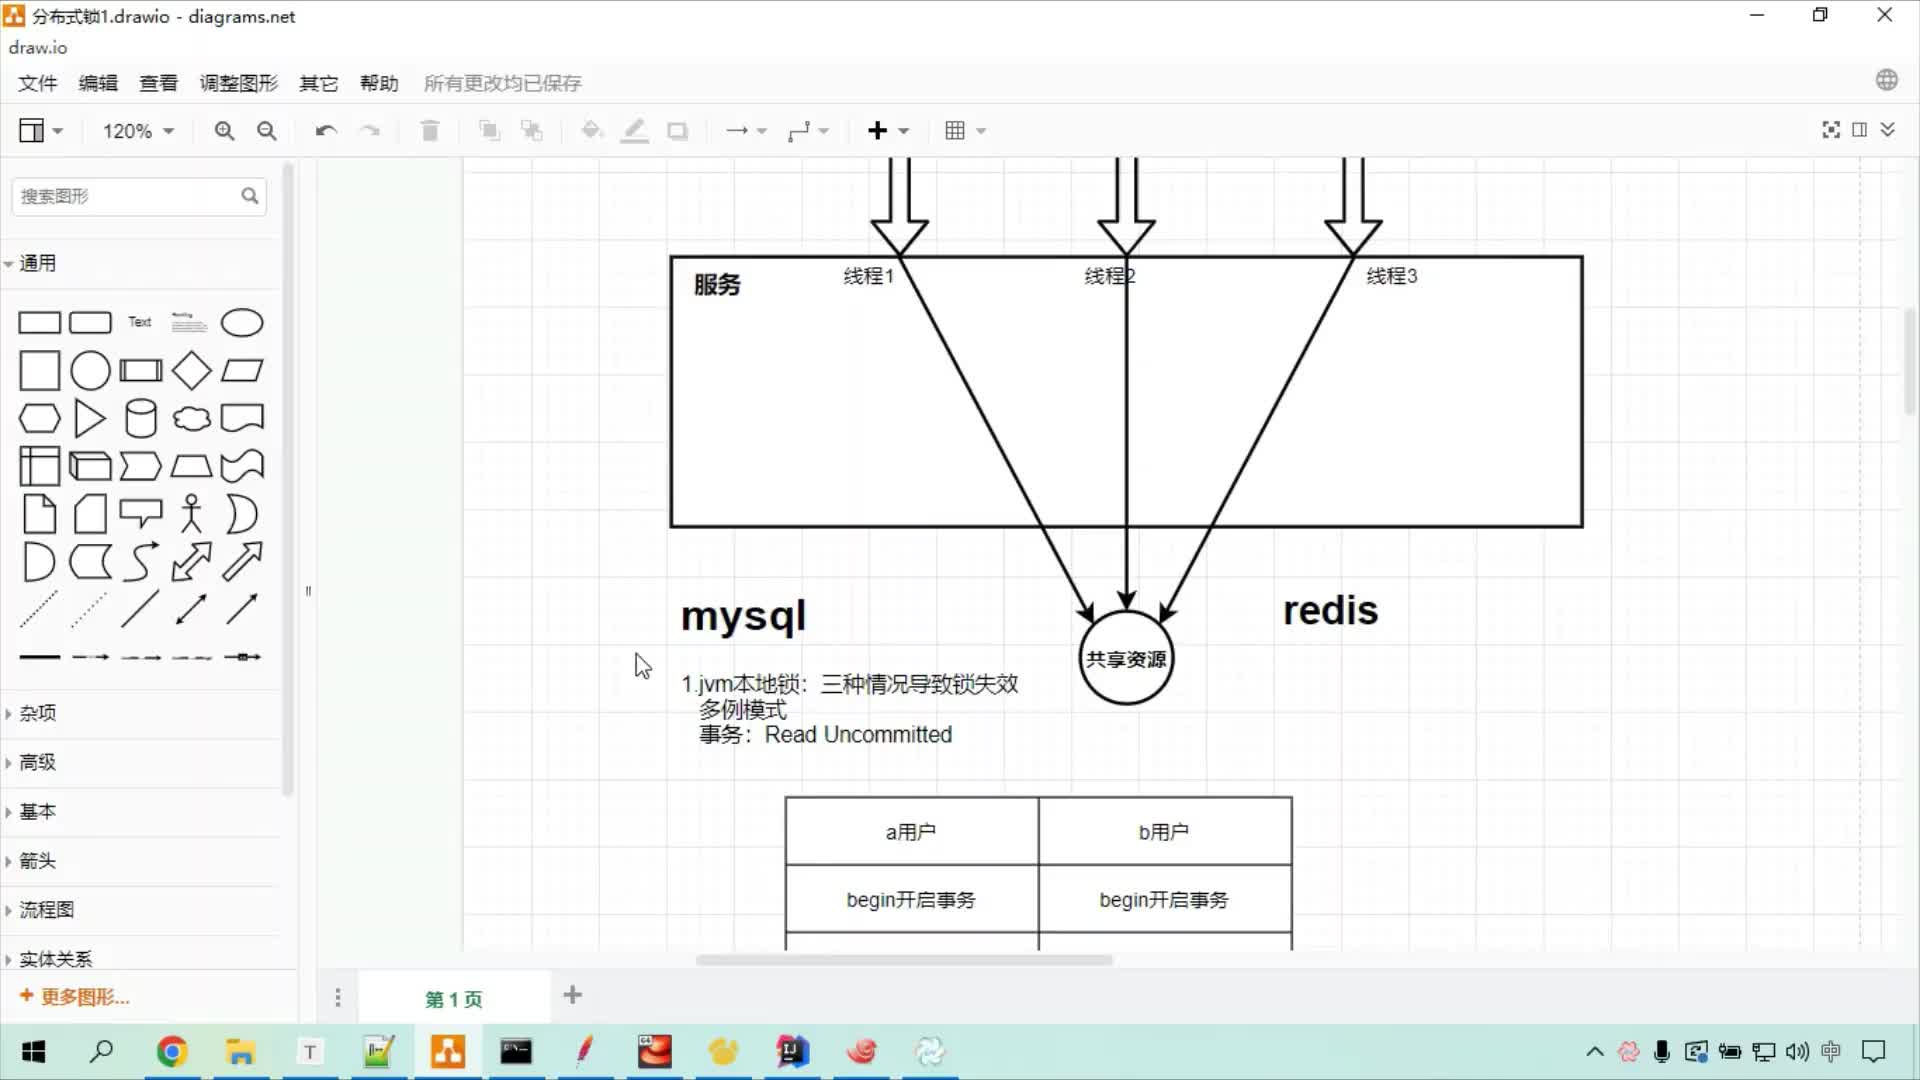Screen dimensions: 1920x1080
Task: Click the shape search magnifier icon
Action: pos(250,196)
